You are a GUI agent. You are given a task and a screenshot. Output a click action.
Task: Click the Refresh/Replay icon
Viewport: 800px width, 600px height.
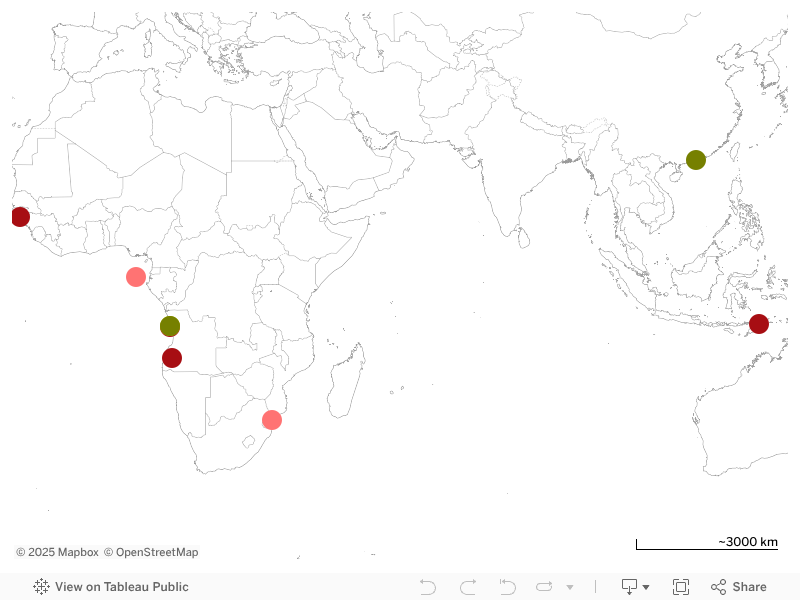(x=544, y=587)
